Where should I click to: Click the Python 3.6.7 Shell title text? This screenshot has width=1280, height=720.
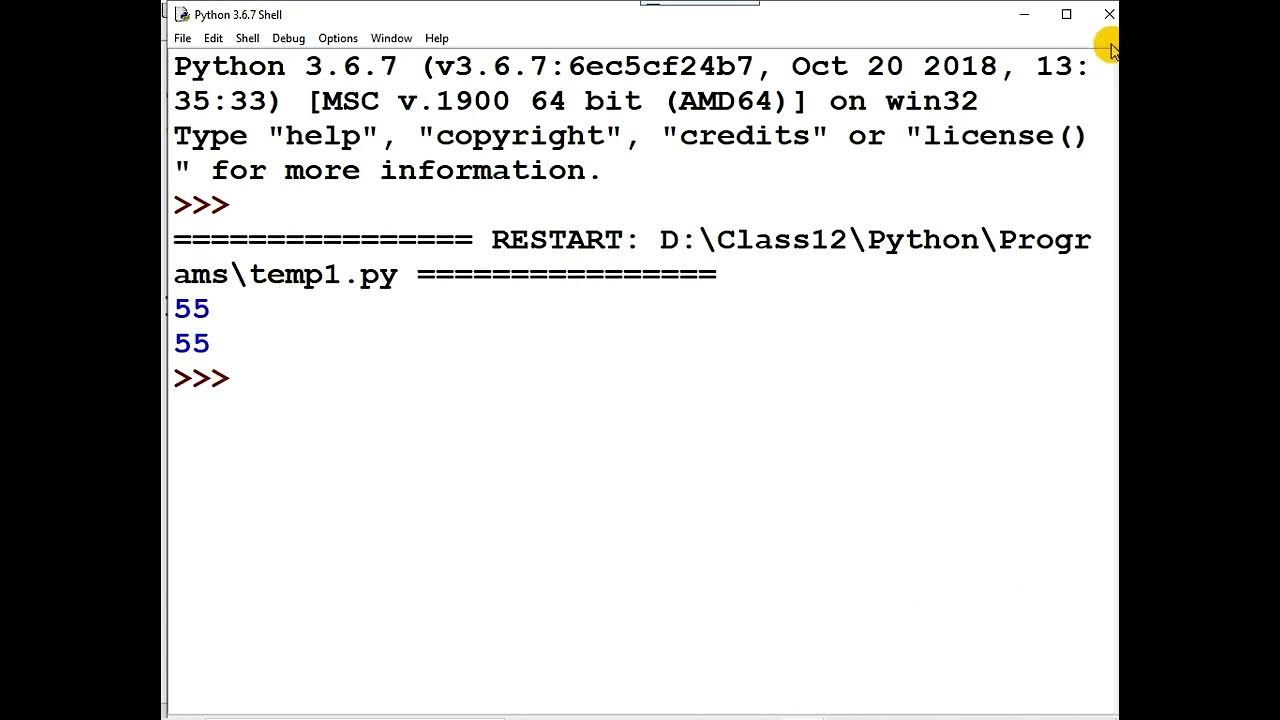[238, 14]
